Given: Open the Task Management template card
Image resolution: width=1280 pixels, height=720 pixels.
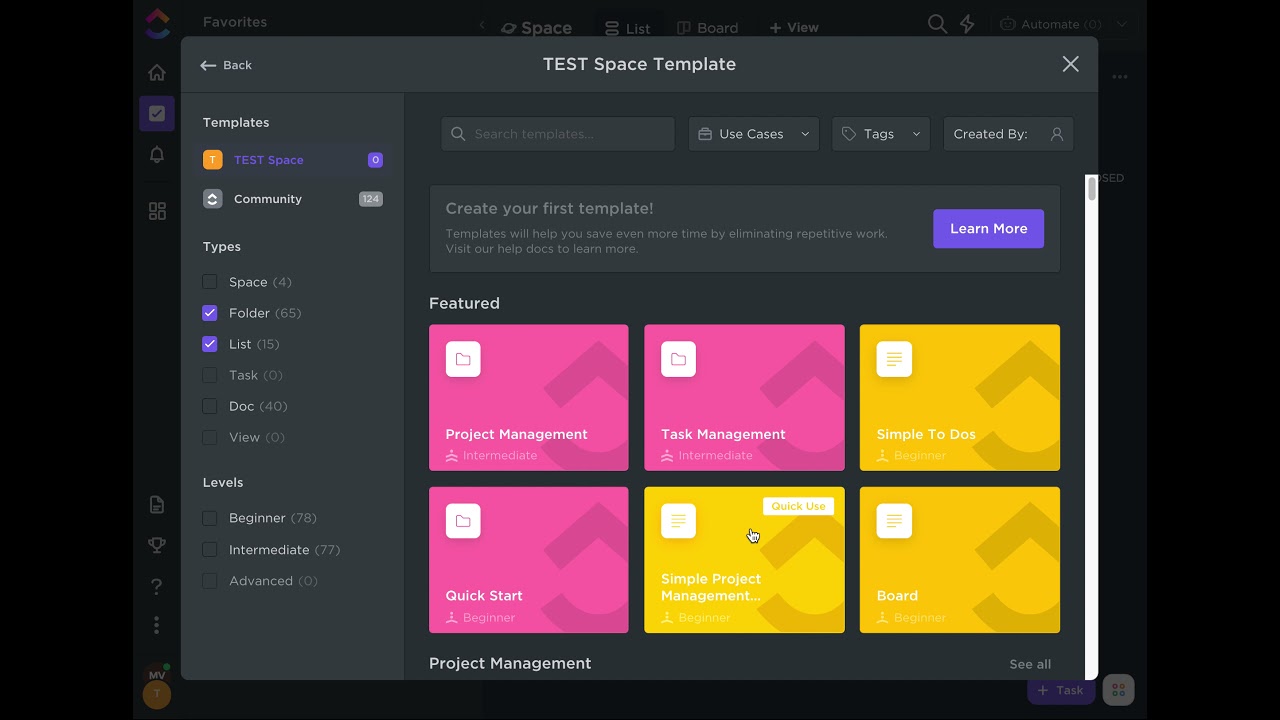Looking at the screenshot, I should tap(744, 397).
